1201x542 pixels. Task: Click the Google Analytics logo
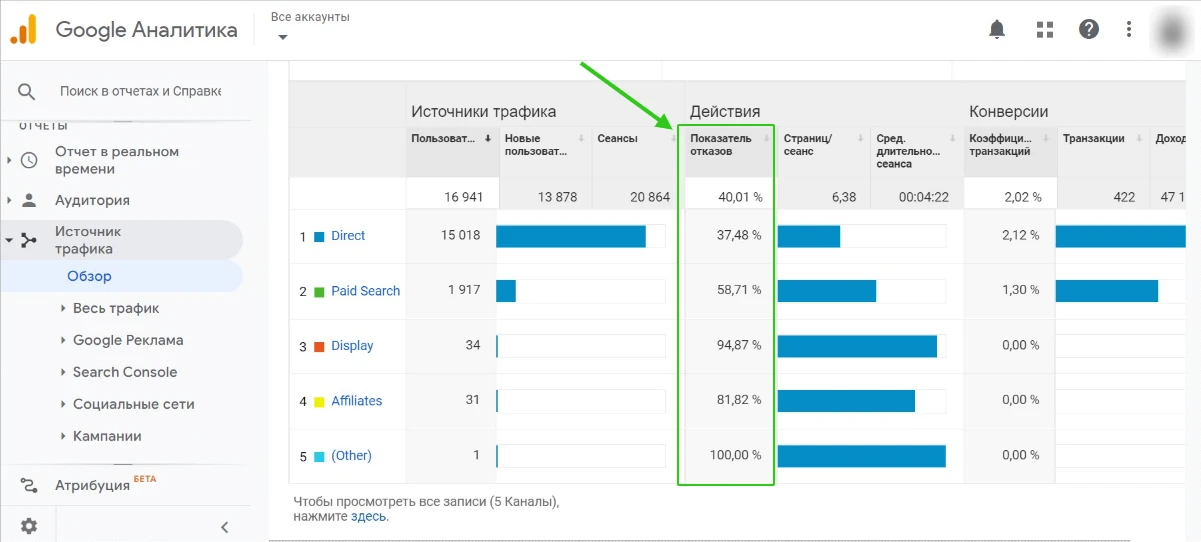coord(23,30)
